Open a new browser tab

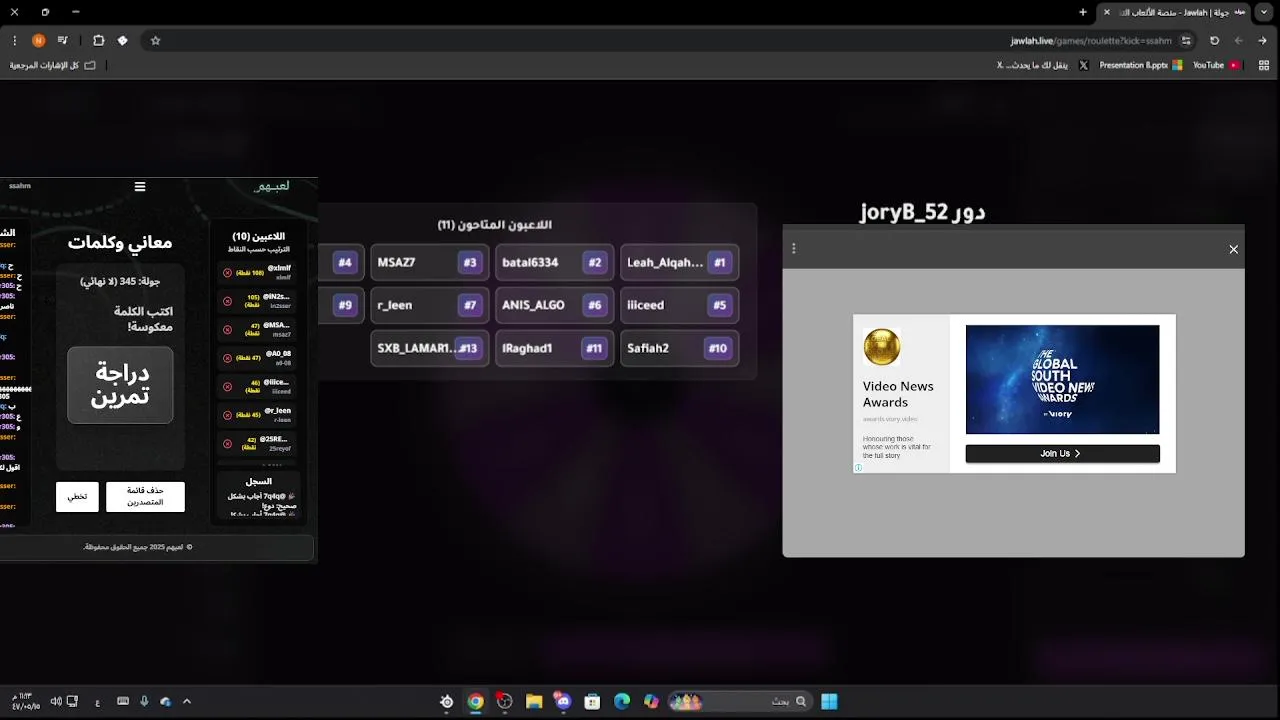[1082, 12]
